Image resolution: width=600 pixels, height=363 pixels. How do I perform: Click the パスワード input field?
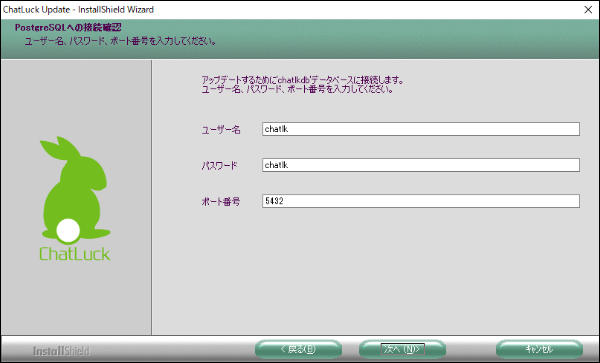[x=421, y=165]
